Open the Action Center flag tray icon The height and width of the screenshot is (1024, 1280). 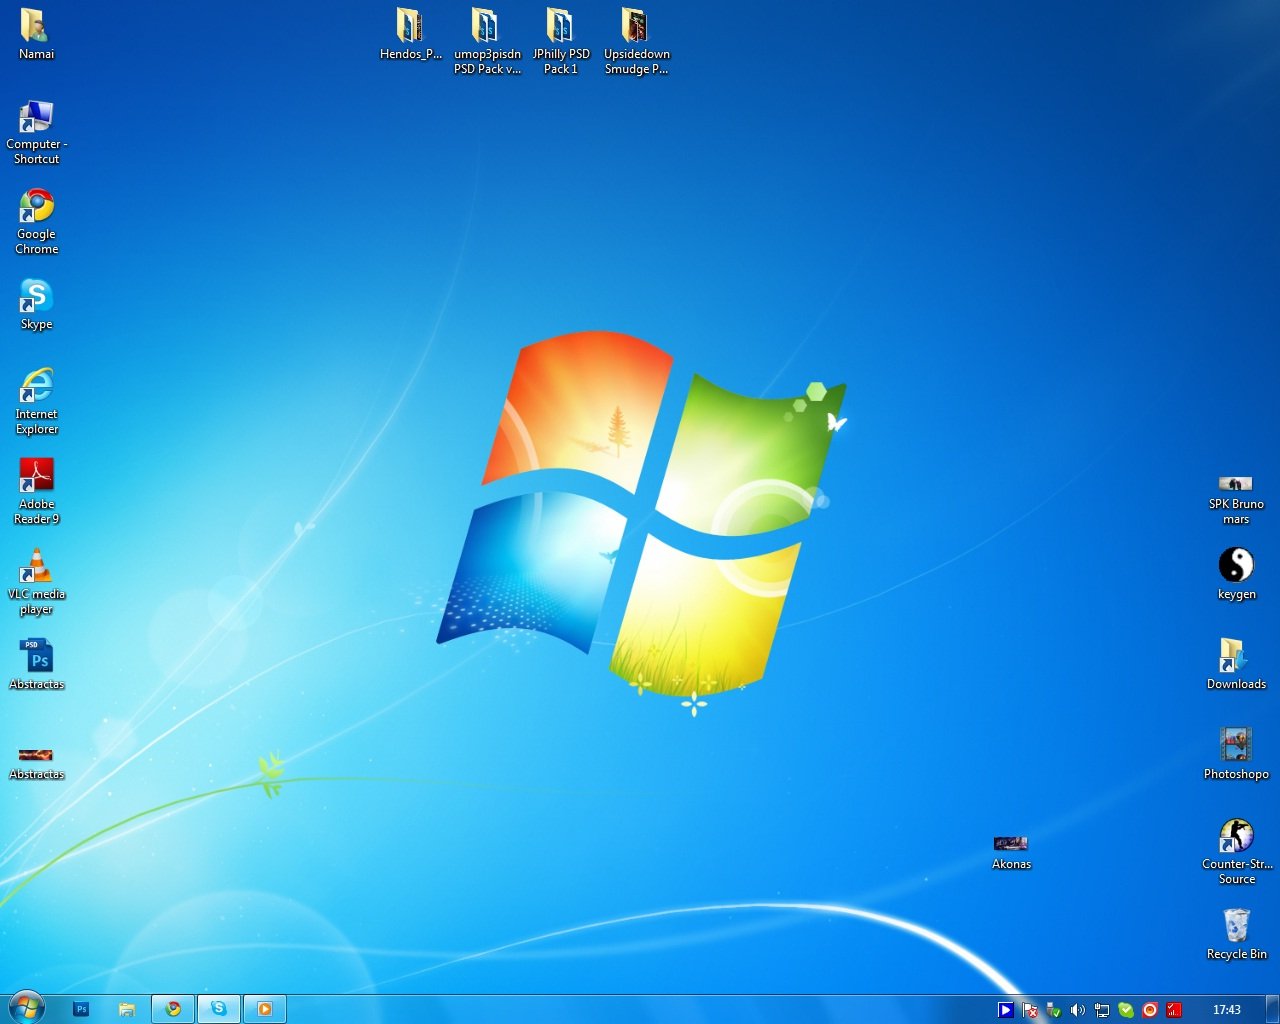pos(1030,1010)
